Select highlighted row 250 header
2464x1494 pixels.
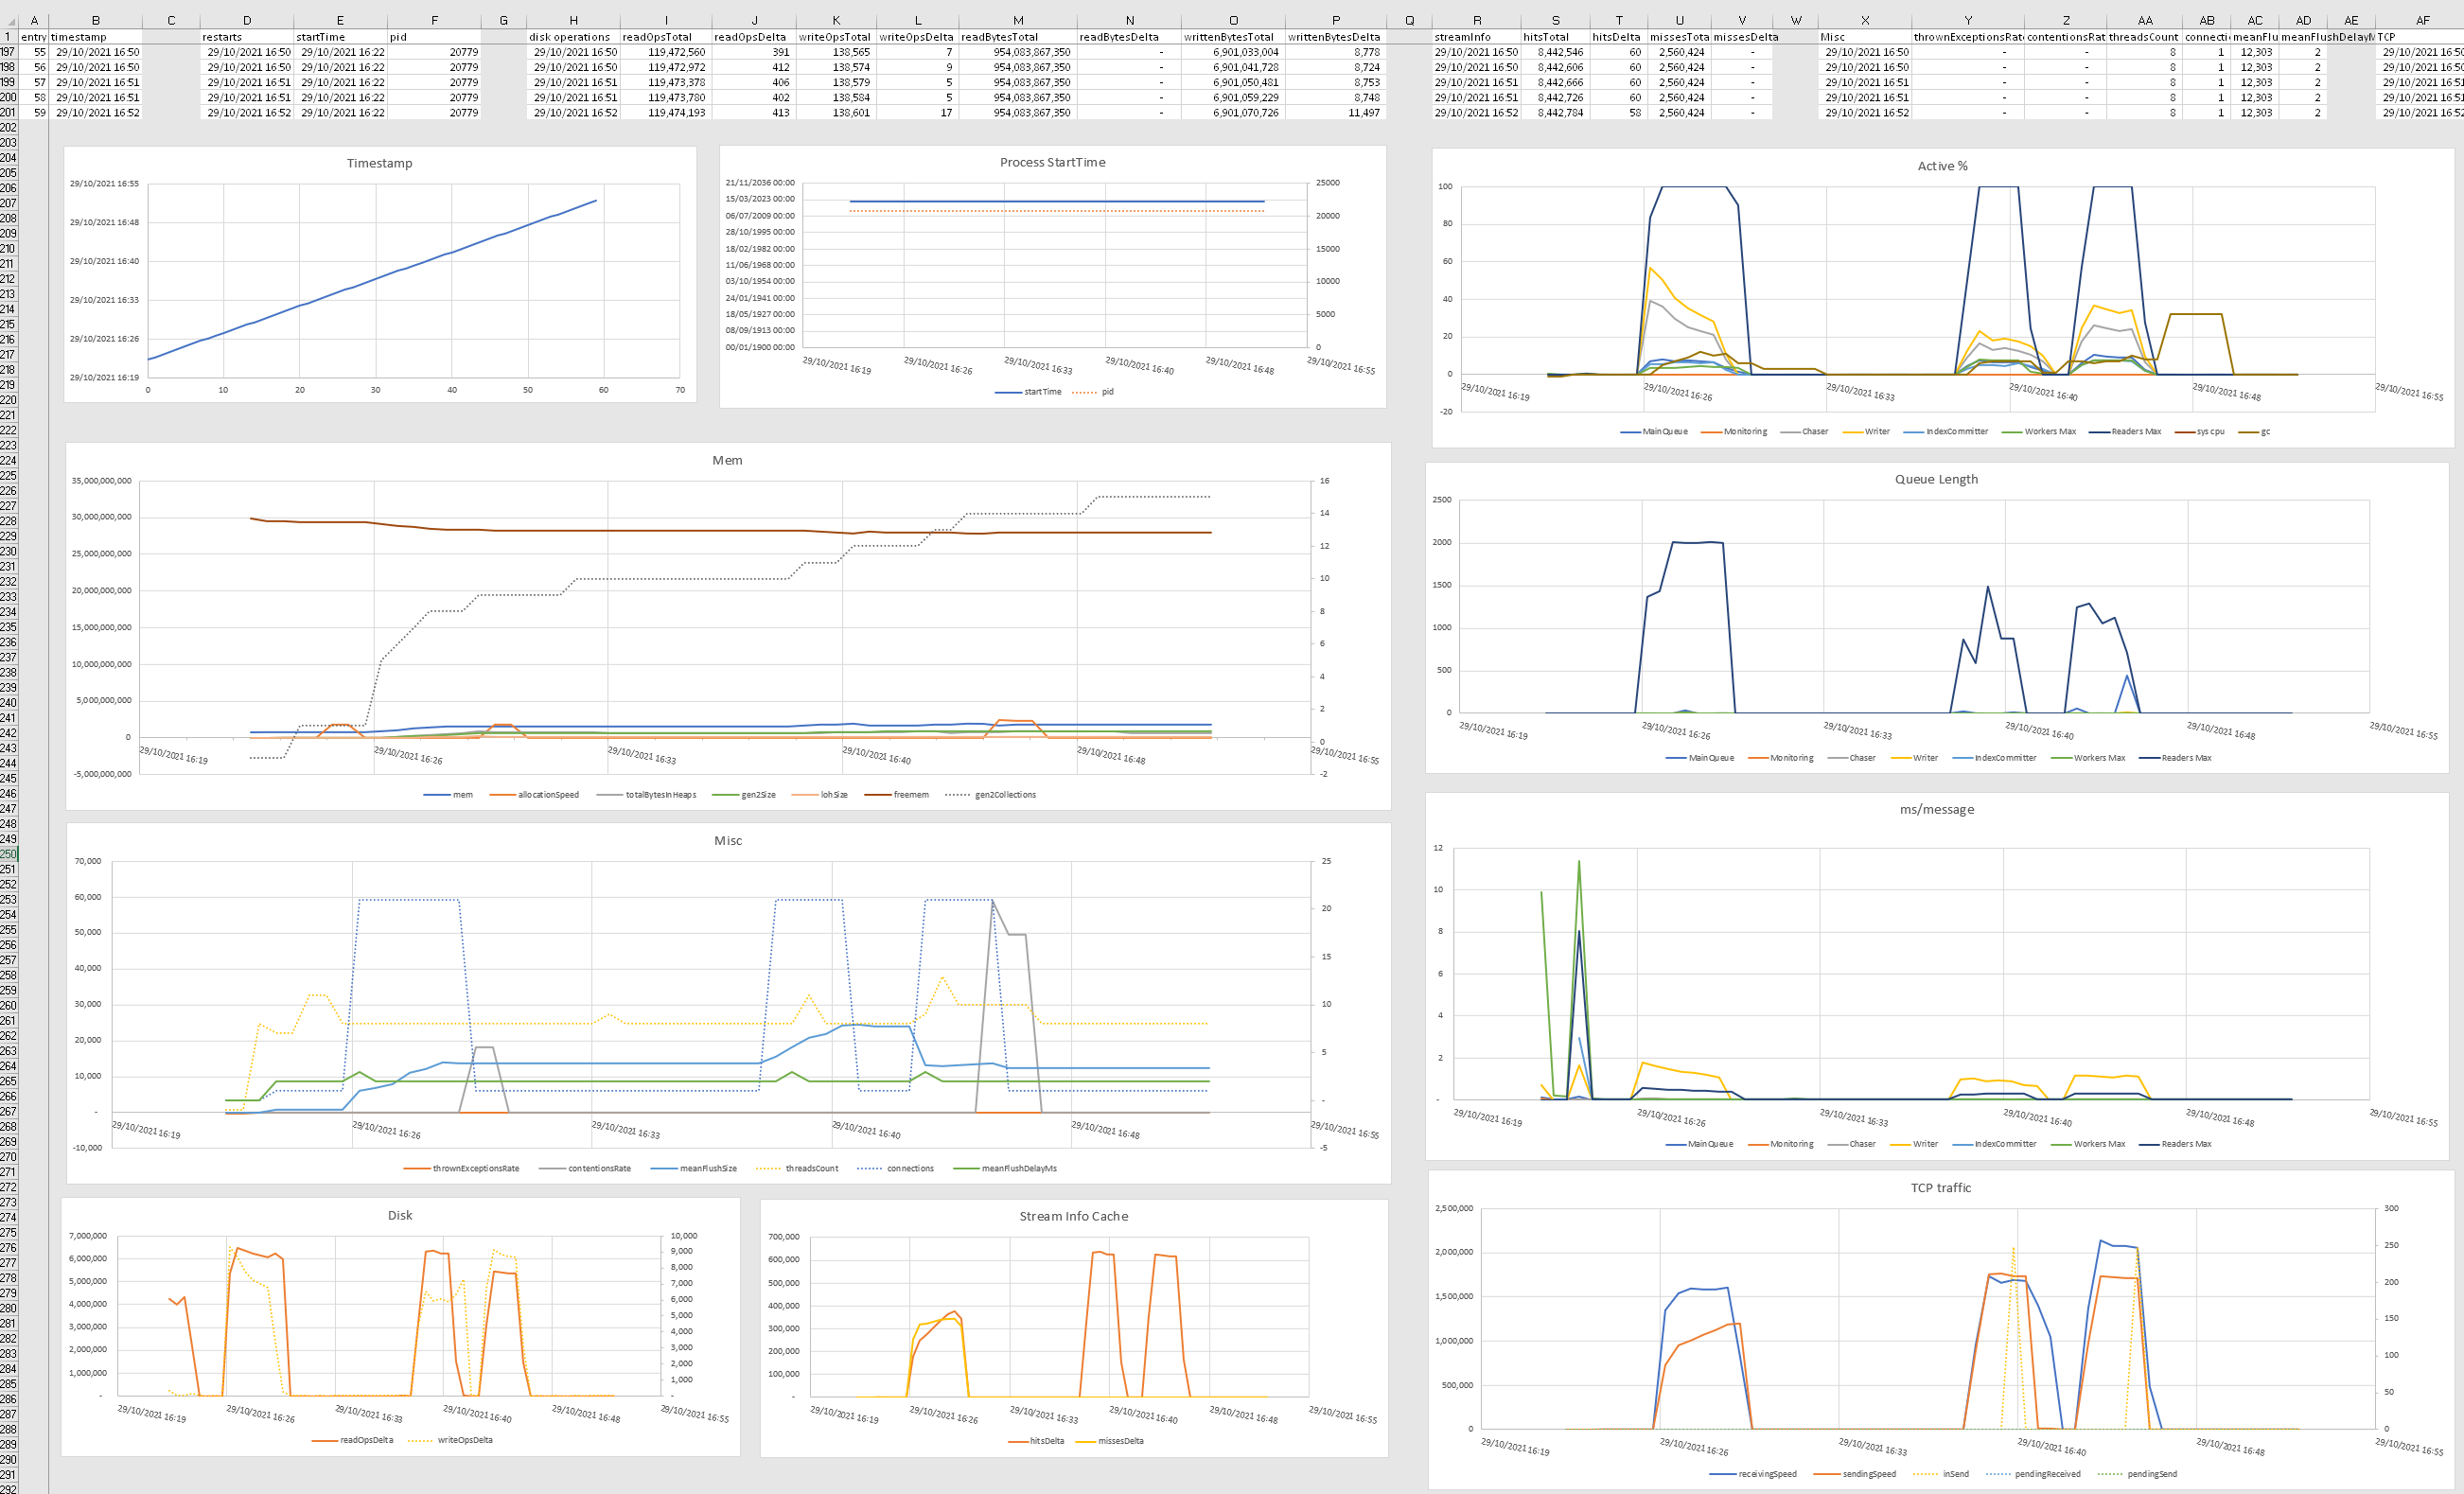pos(9,854)
